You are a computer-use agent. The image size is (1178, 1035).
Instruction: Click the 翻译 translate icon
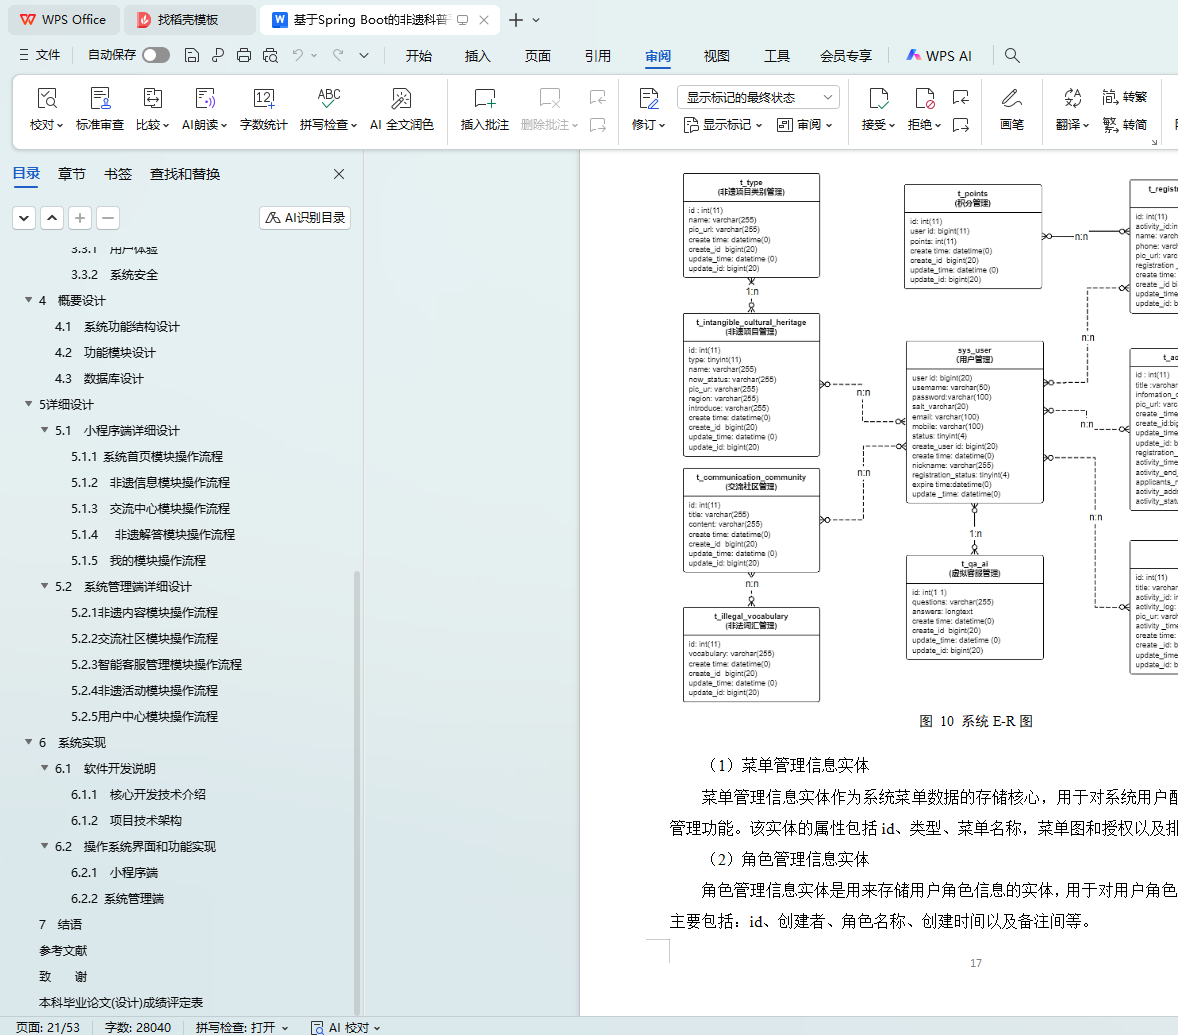tap(1072, 99)
